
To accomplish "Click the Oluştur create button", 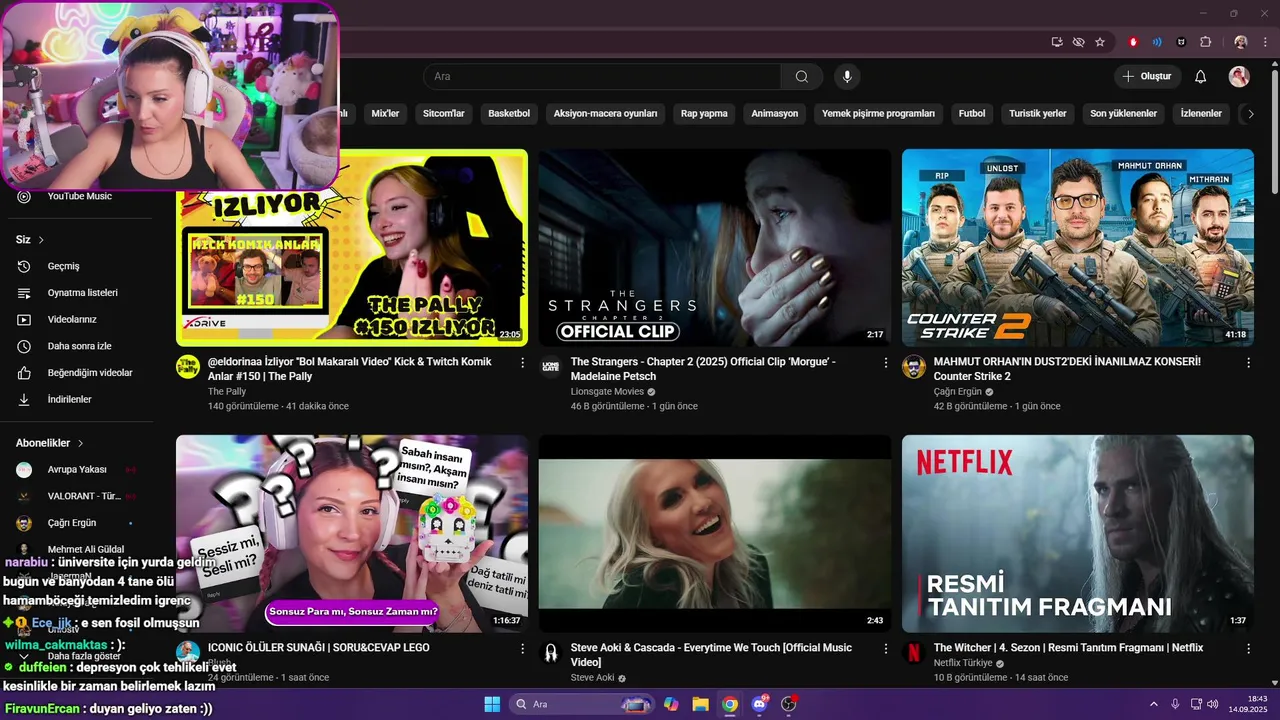I will [x=1148, y=77].
